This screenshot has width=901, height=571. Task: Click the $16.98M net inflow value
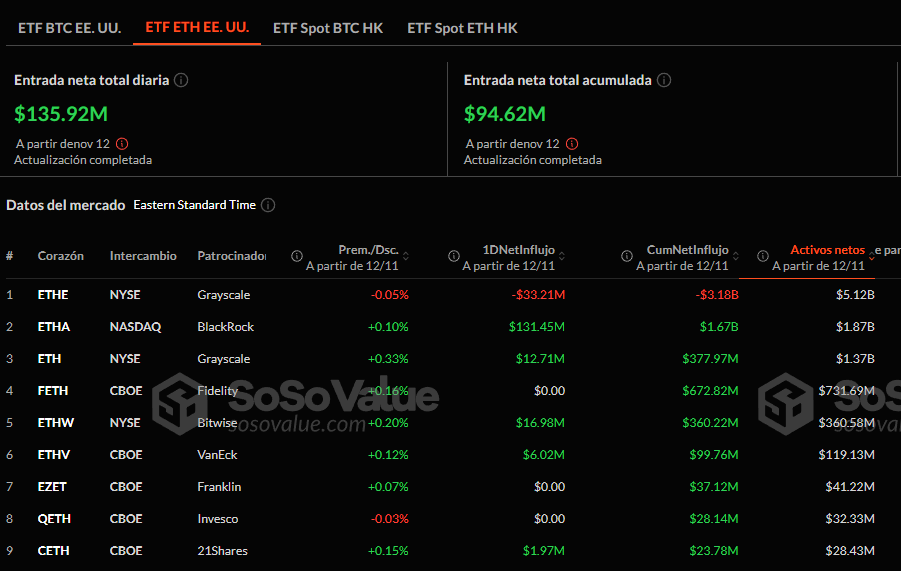[540, 423]
